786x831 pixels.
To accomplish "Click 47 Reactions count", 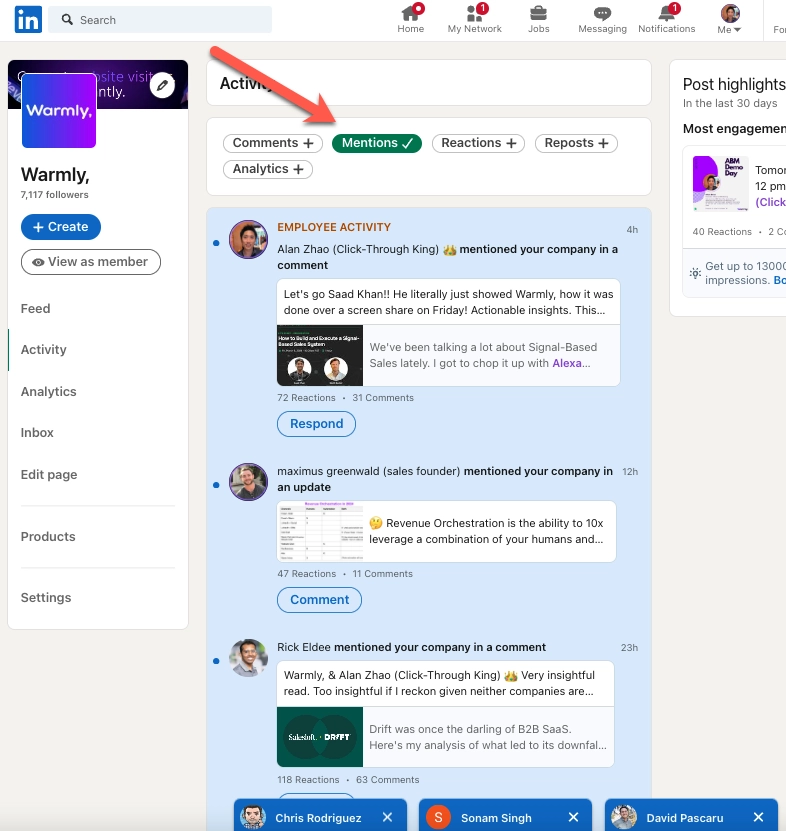I will click(306, 573).
